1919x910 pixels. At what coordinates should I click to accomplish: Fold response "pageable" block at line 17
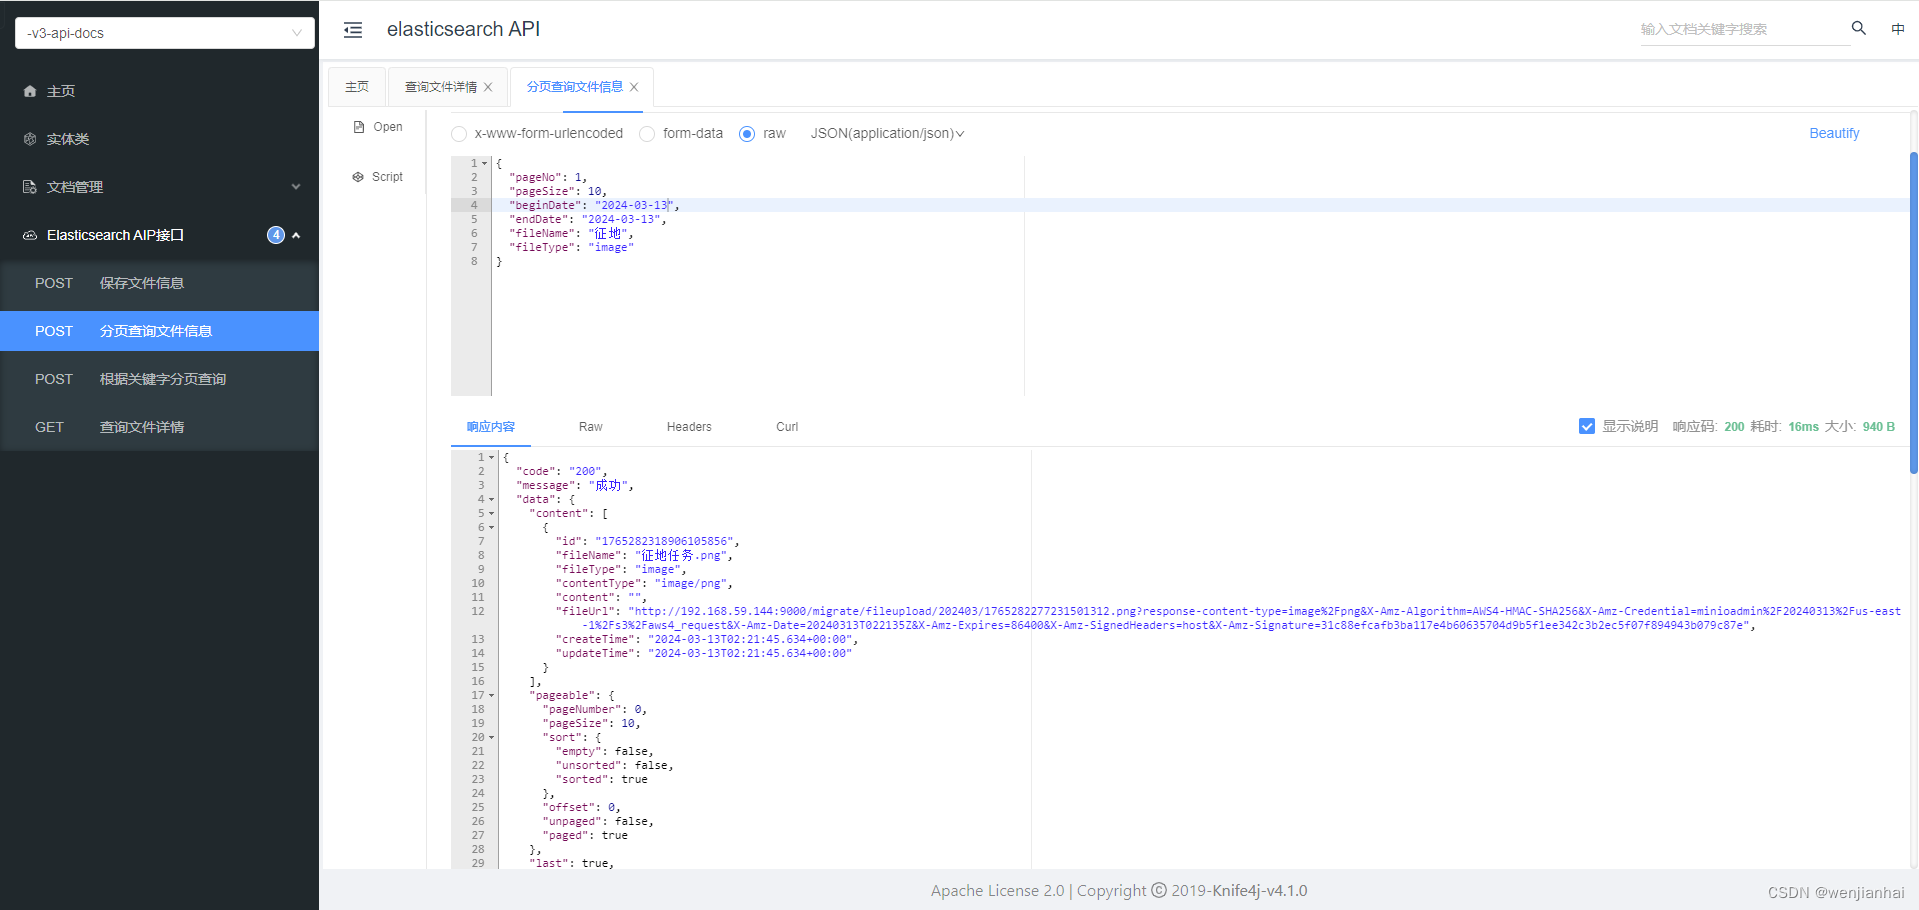click(491, 695)
